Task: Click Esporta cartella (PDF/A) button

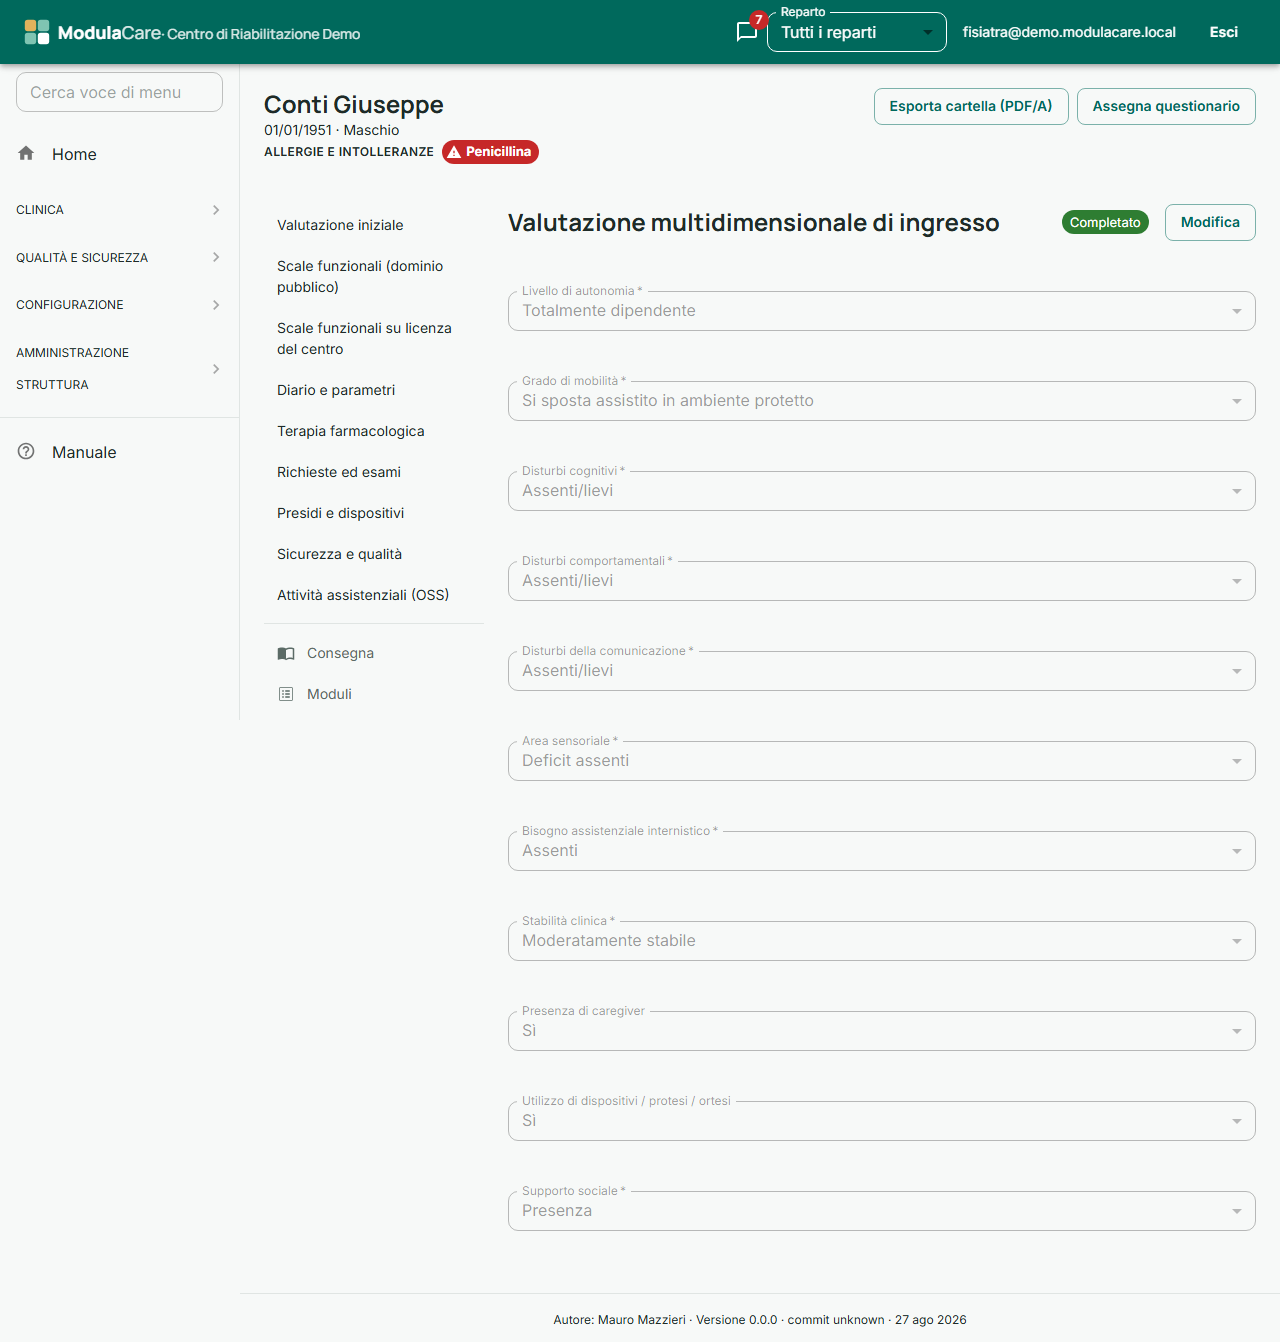Action: click(971, 106)
